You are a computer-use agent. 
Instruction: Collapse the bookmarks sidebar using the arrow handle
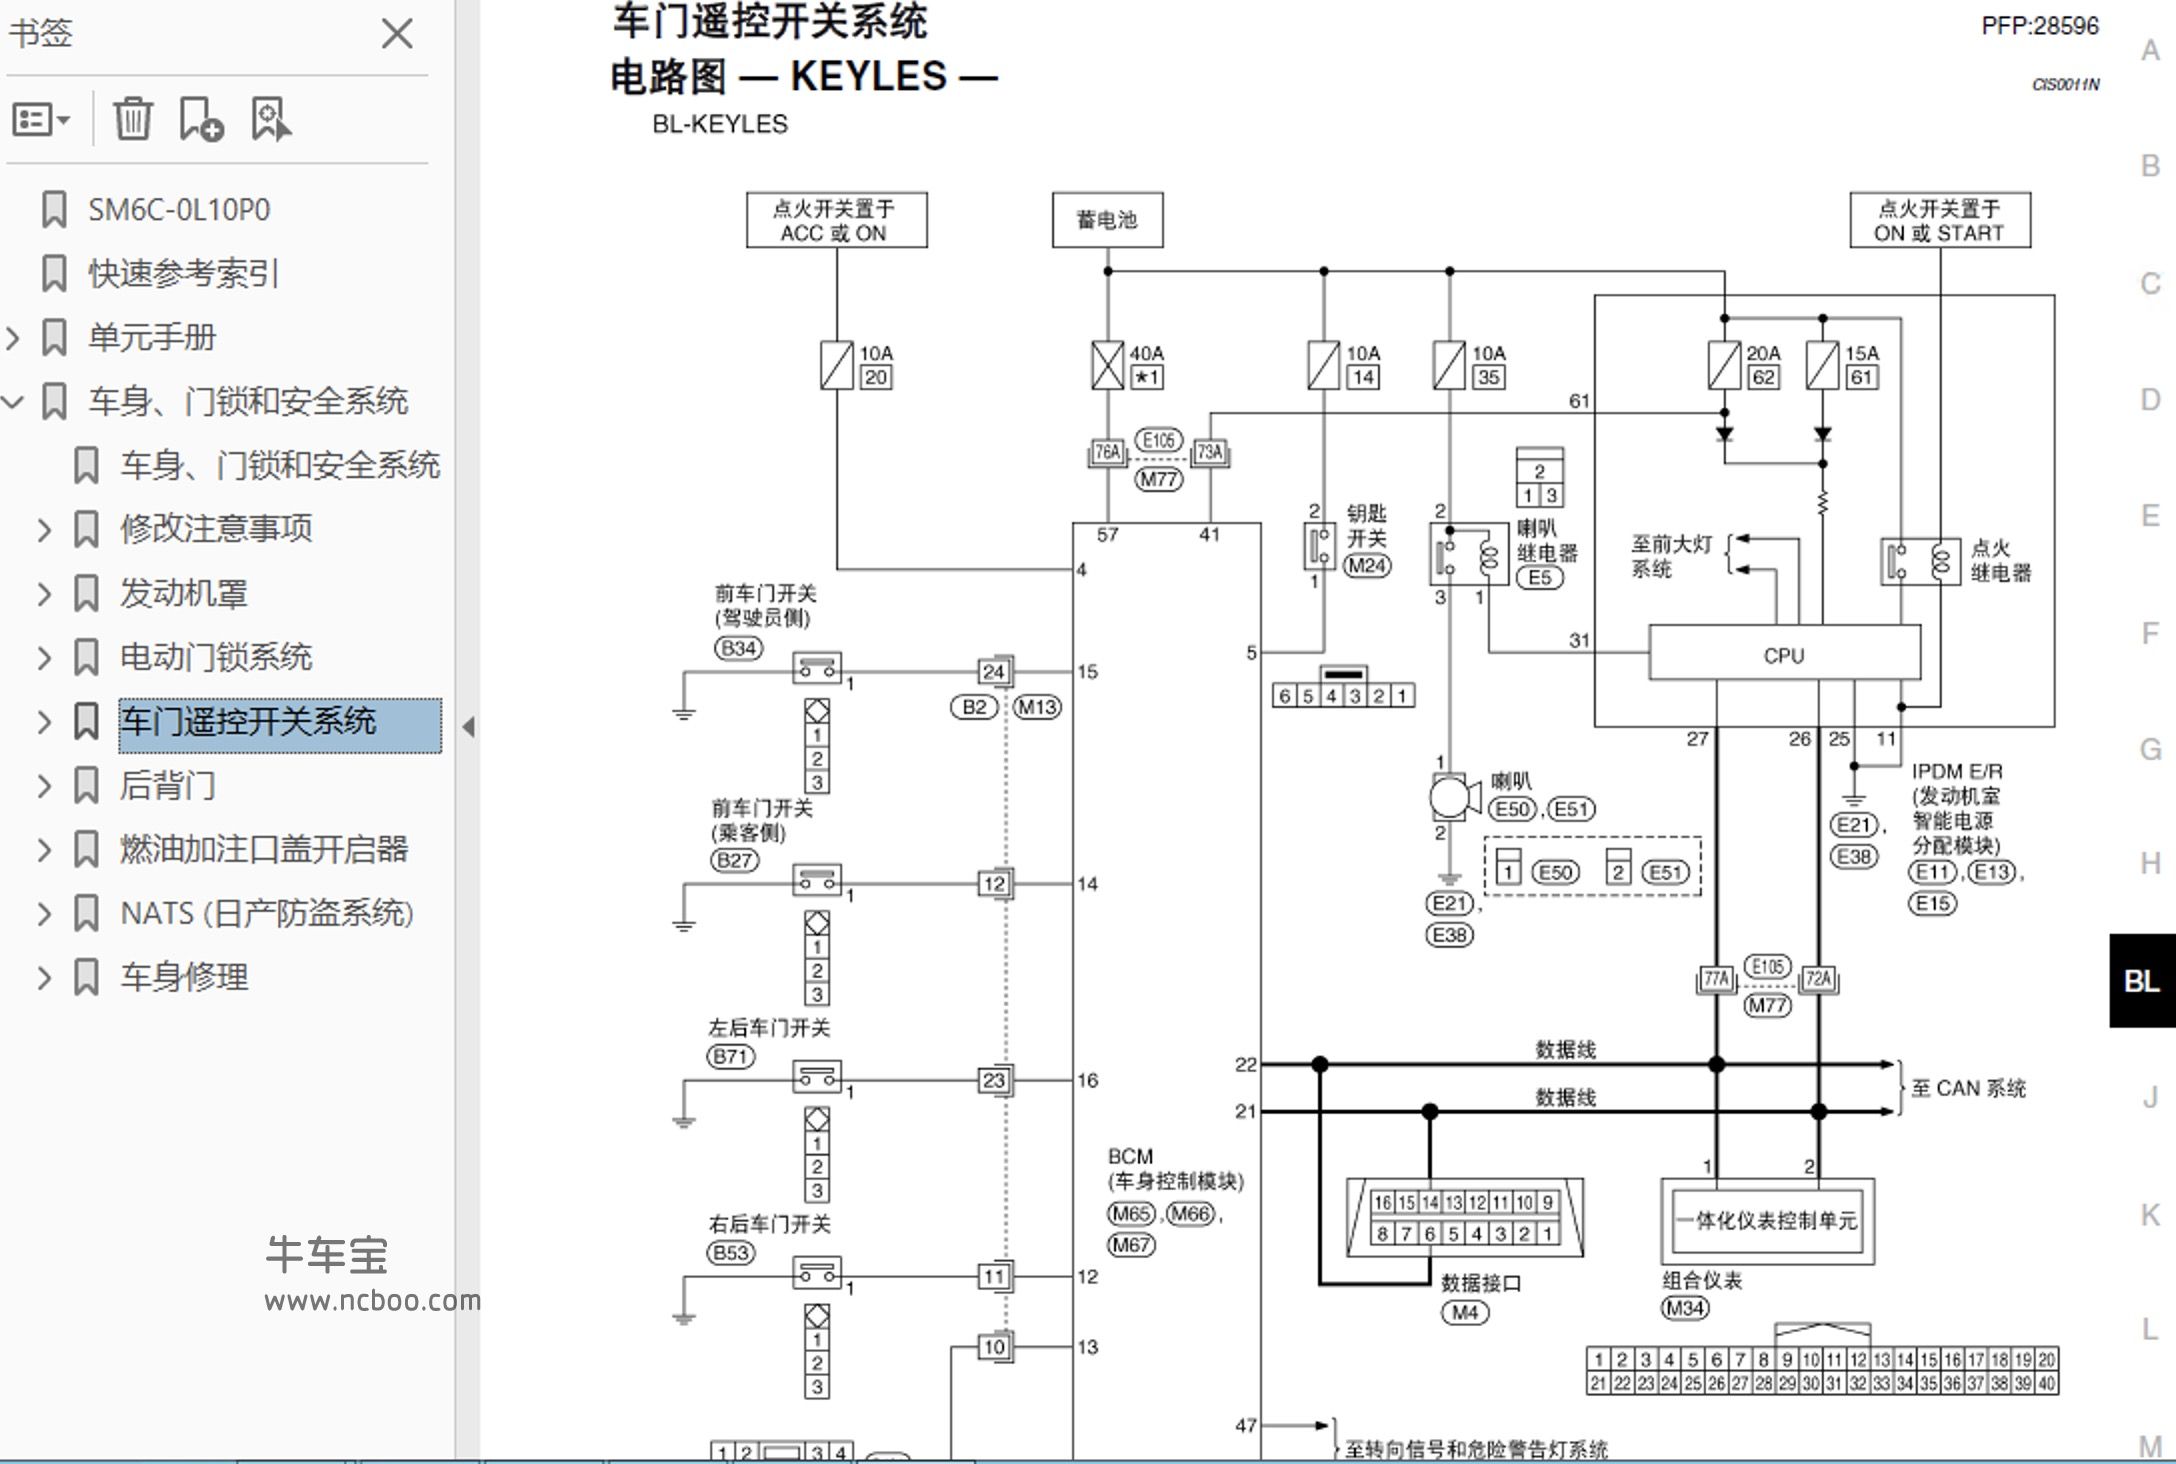(468, 727)
